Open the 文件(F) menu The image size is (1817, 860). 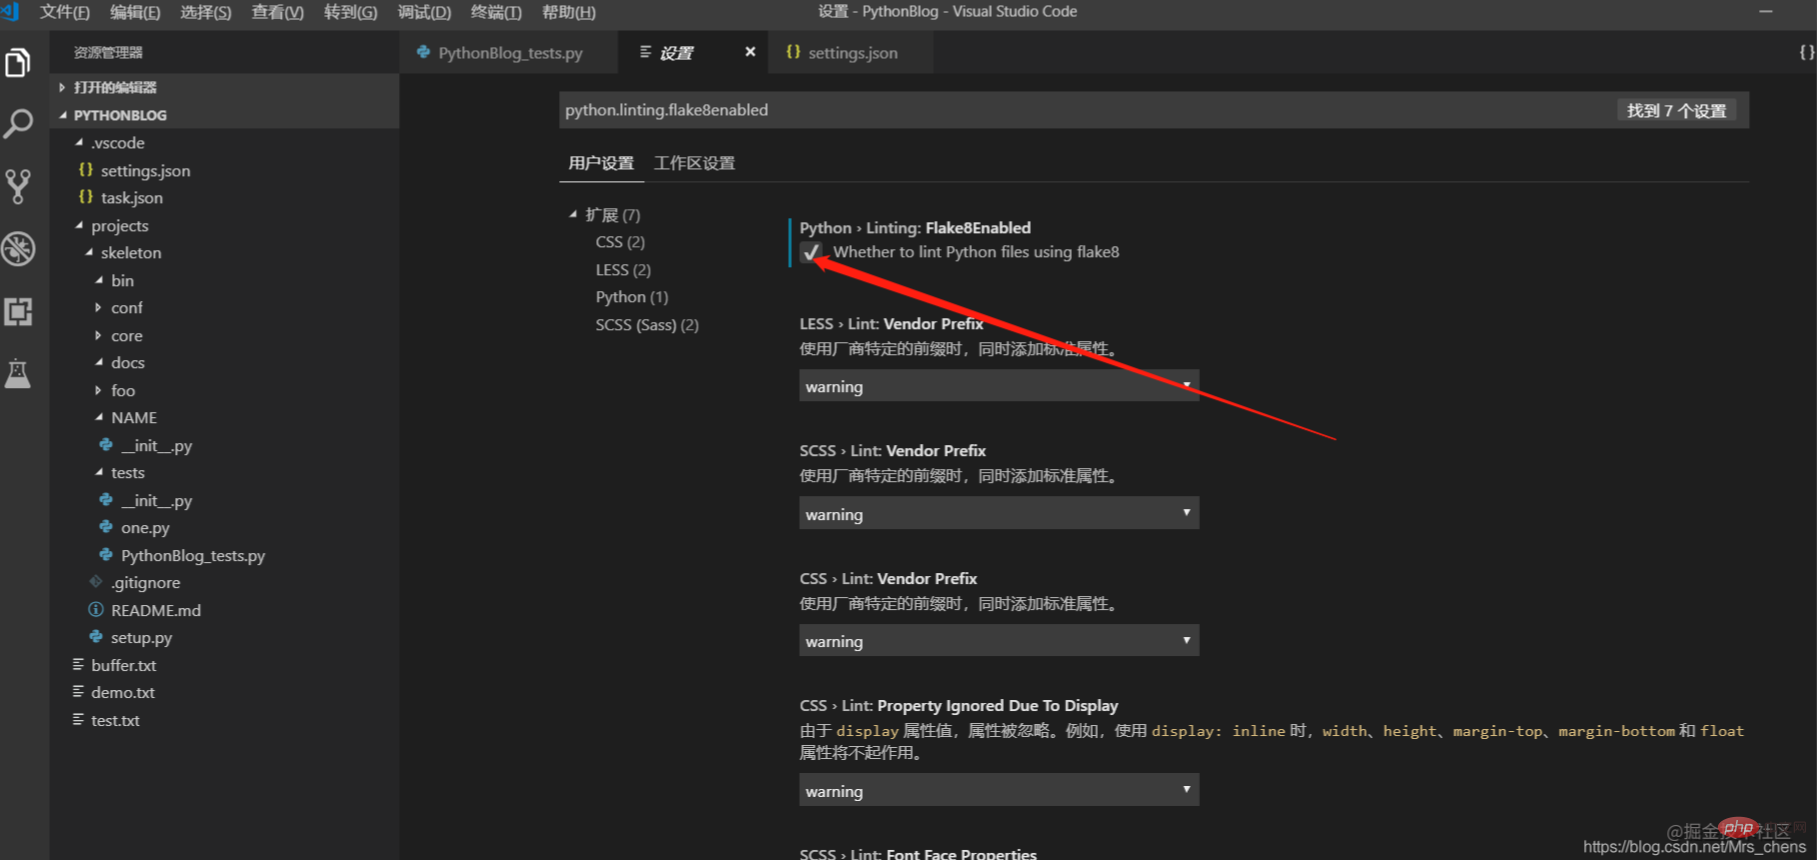[x=65, y=12]
